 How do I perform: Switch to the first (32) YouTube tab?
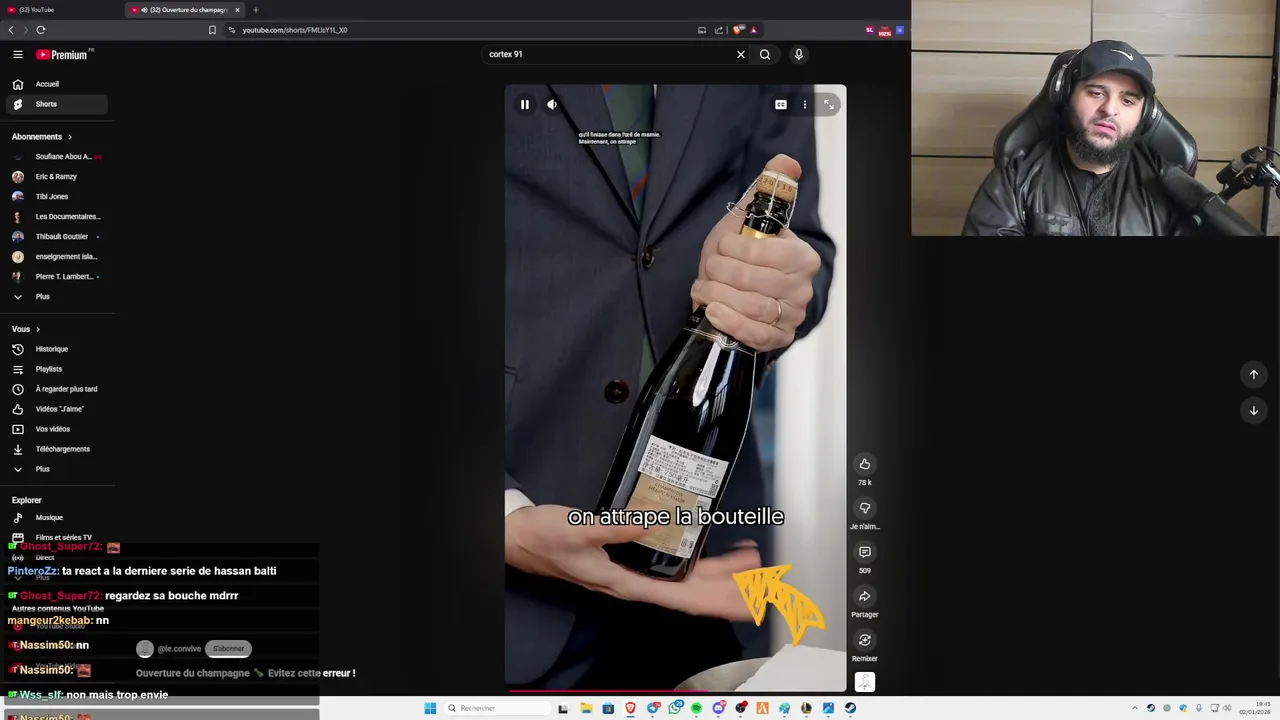click(60, 10)
